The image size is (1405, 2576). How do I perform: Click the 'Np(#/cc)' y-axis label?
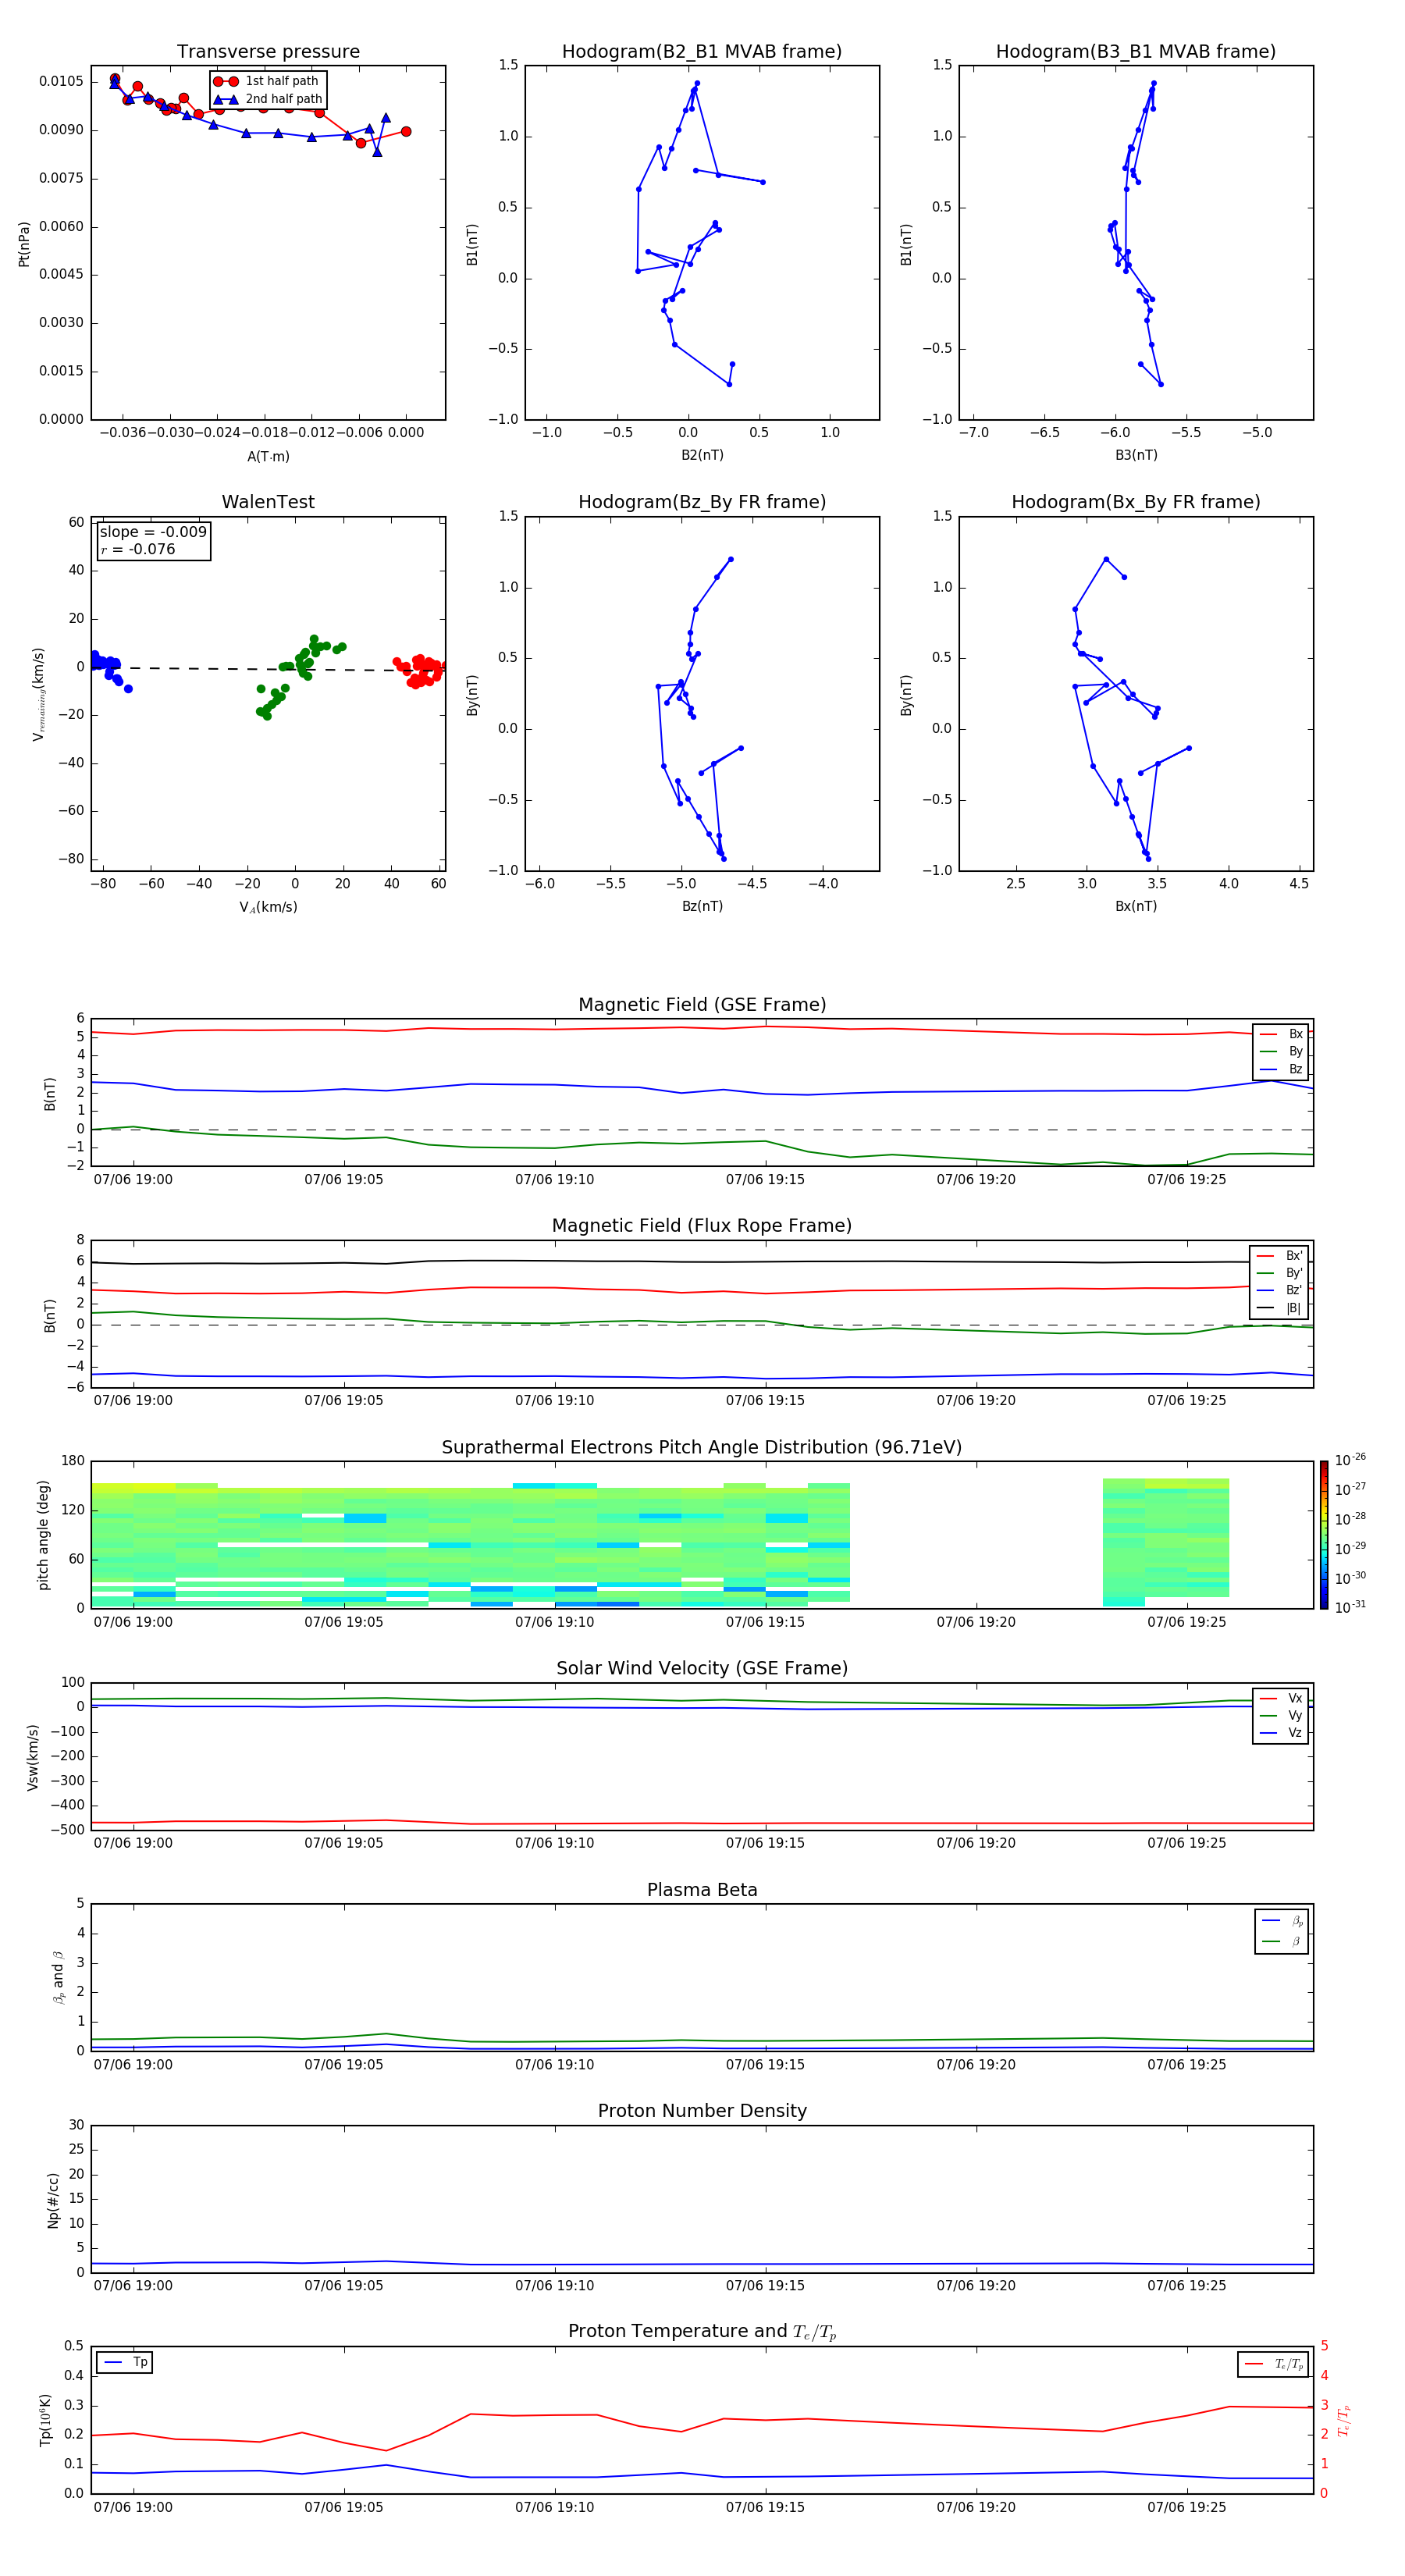(53, 2199)
